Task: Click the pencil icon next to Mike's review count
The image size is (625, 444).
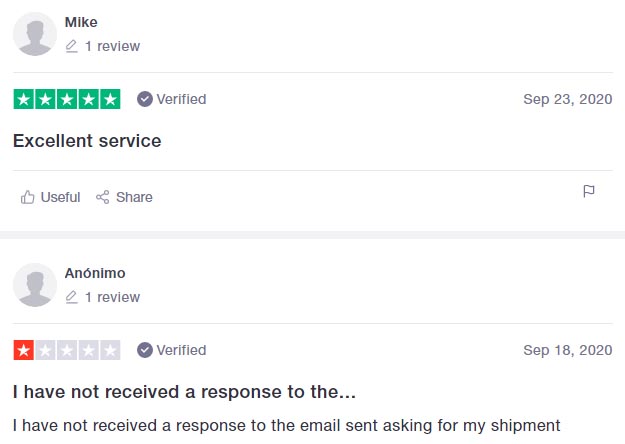Action: (71, 46)
